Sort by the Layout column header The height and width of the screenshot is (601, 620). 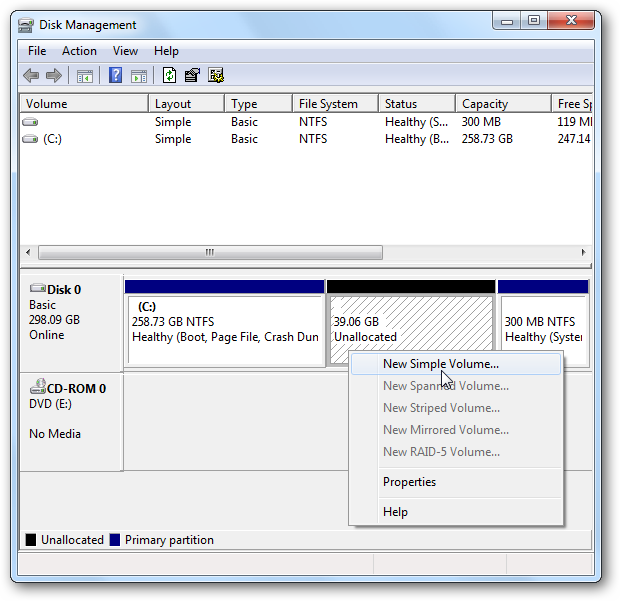point(187,104)
